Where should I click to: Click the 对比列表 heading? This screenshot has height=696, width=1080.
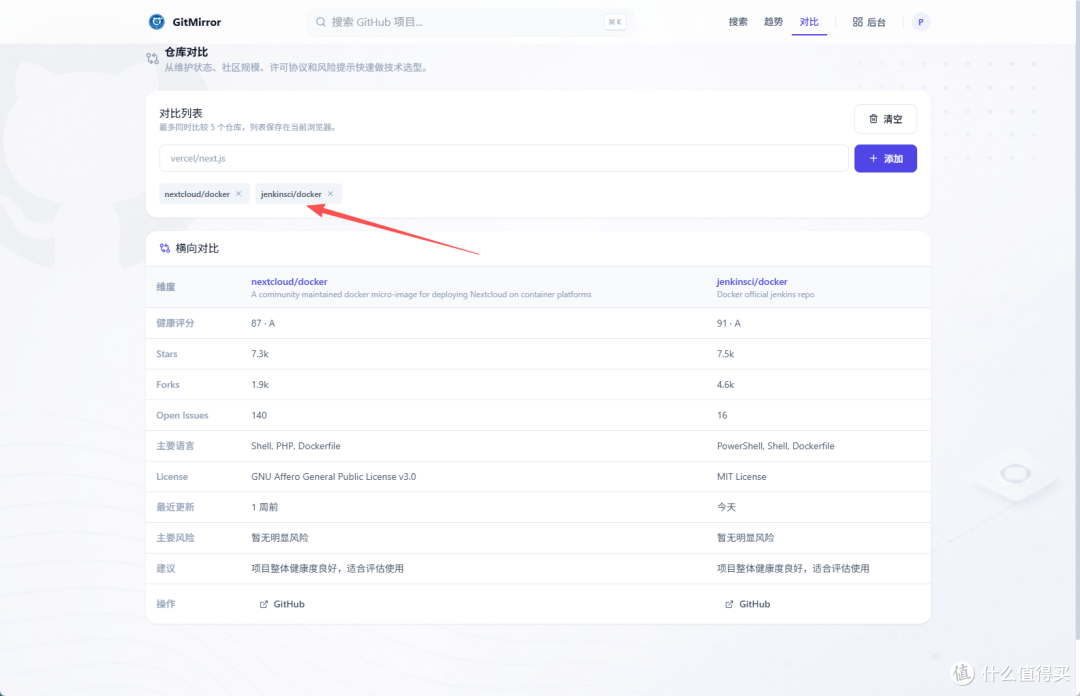[x=180, y=113]
